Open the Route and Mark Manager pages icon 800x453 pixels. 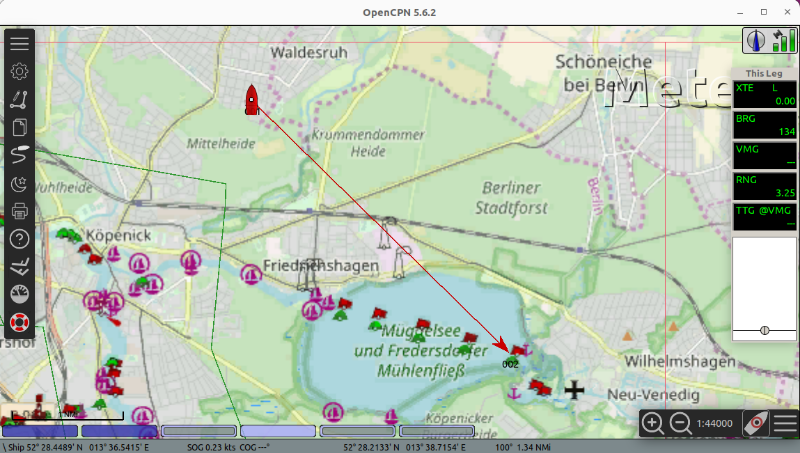tap(19, 127)
